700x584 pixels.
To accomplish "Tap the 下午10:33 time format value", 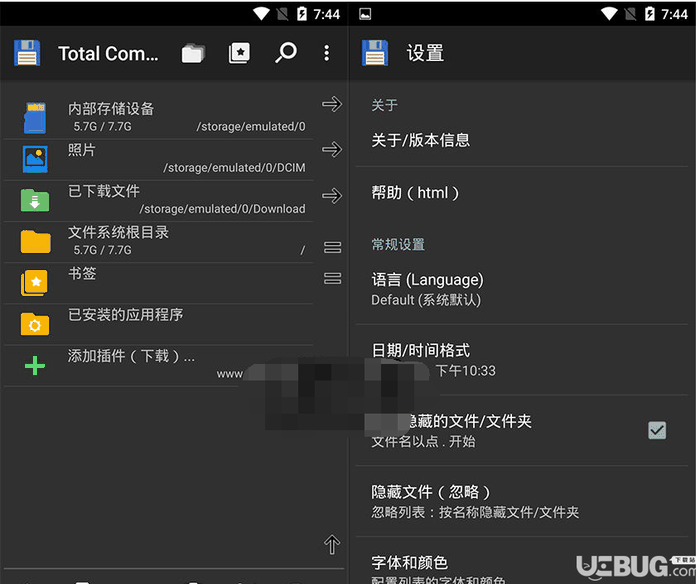I will click(x=466, y=371).
